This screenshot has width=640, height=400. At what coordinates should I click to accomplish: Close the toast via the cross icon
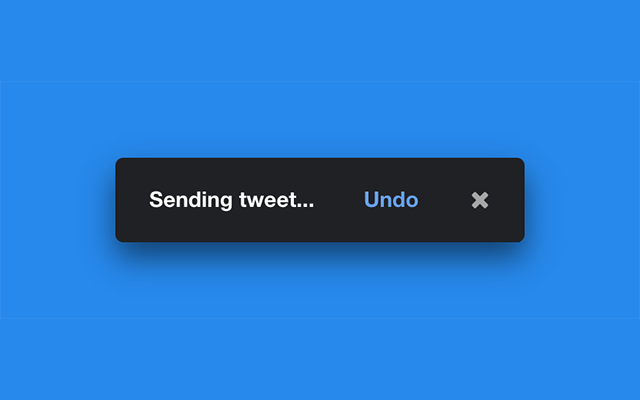tap(480, 200)
